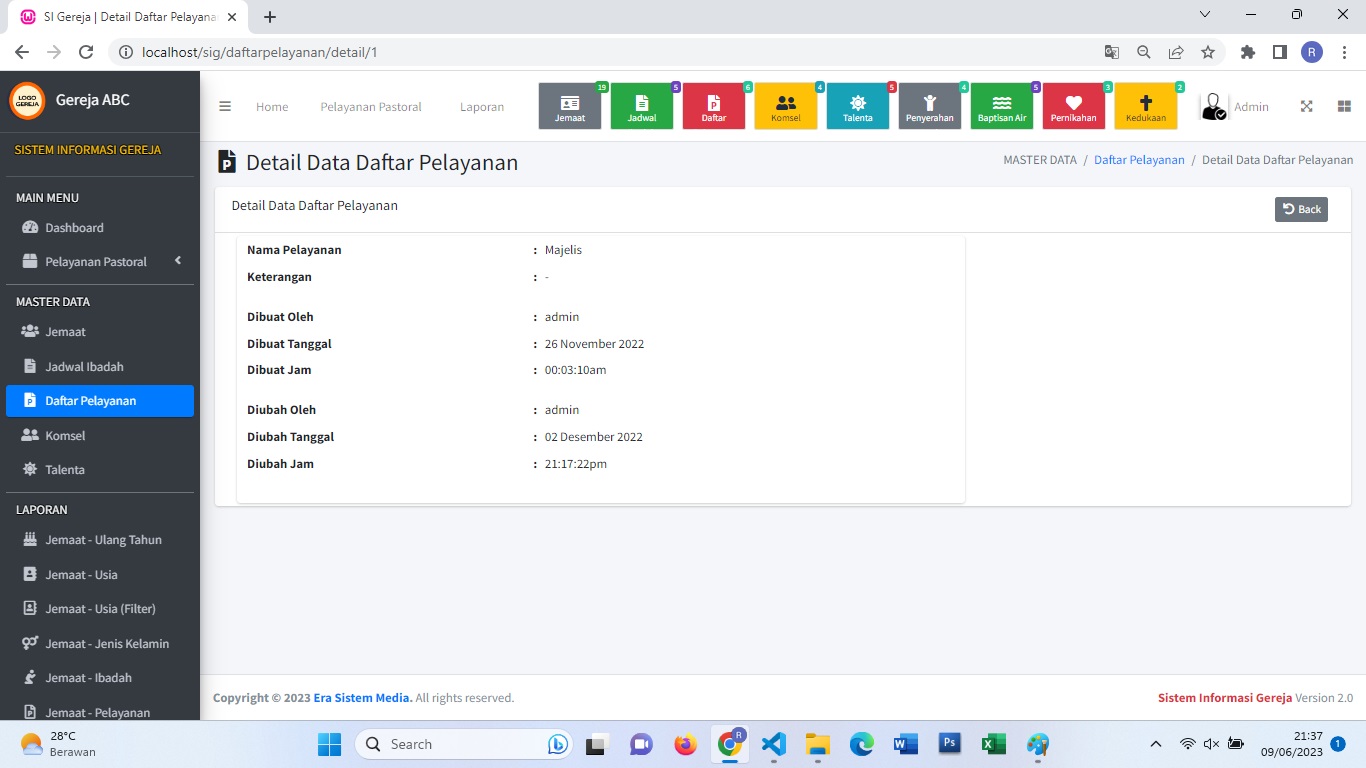This screenshot has width=1366, height=768.
Task: Open the Era Sistem Media footer link
Action: point(362,698)
